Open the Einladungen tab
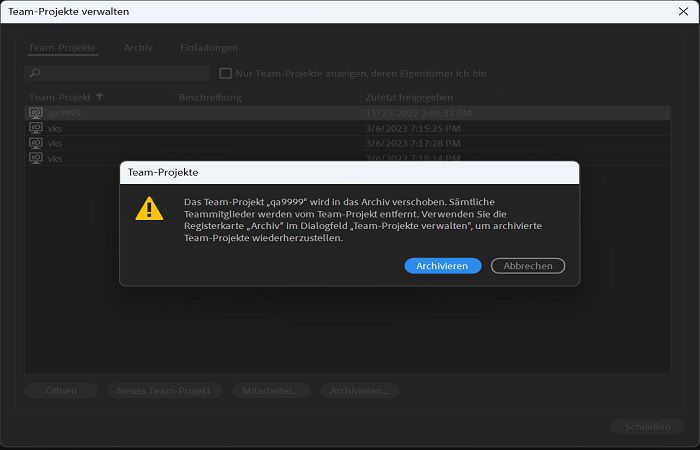Viewport: 700px width, 450px height. [209, 48]
